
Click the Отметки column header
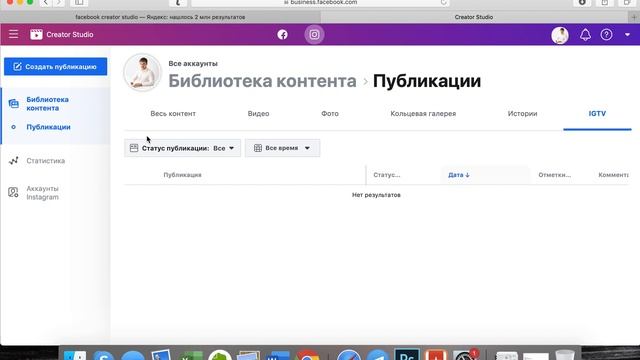coord(554,175)
